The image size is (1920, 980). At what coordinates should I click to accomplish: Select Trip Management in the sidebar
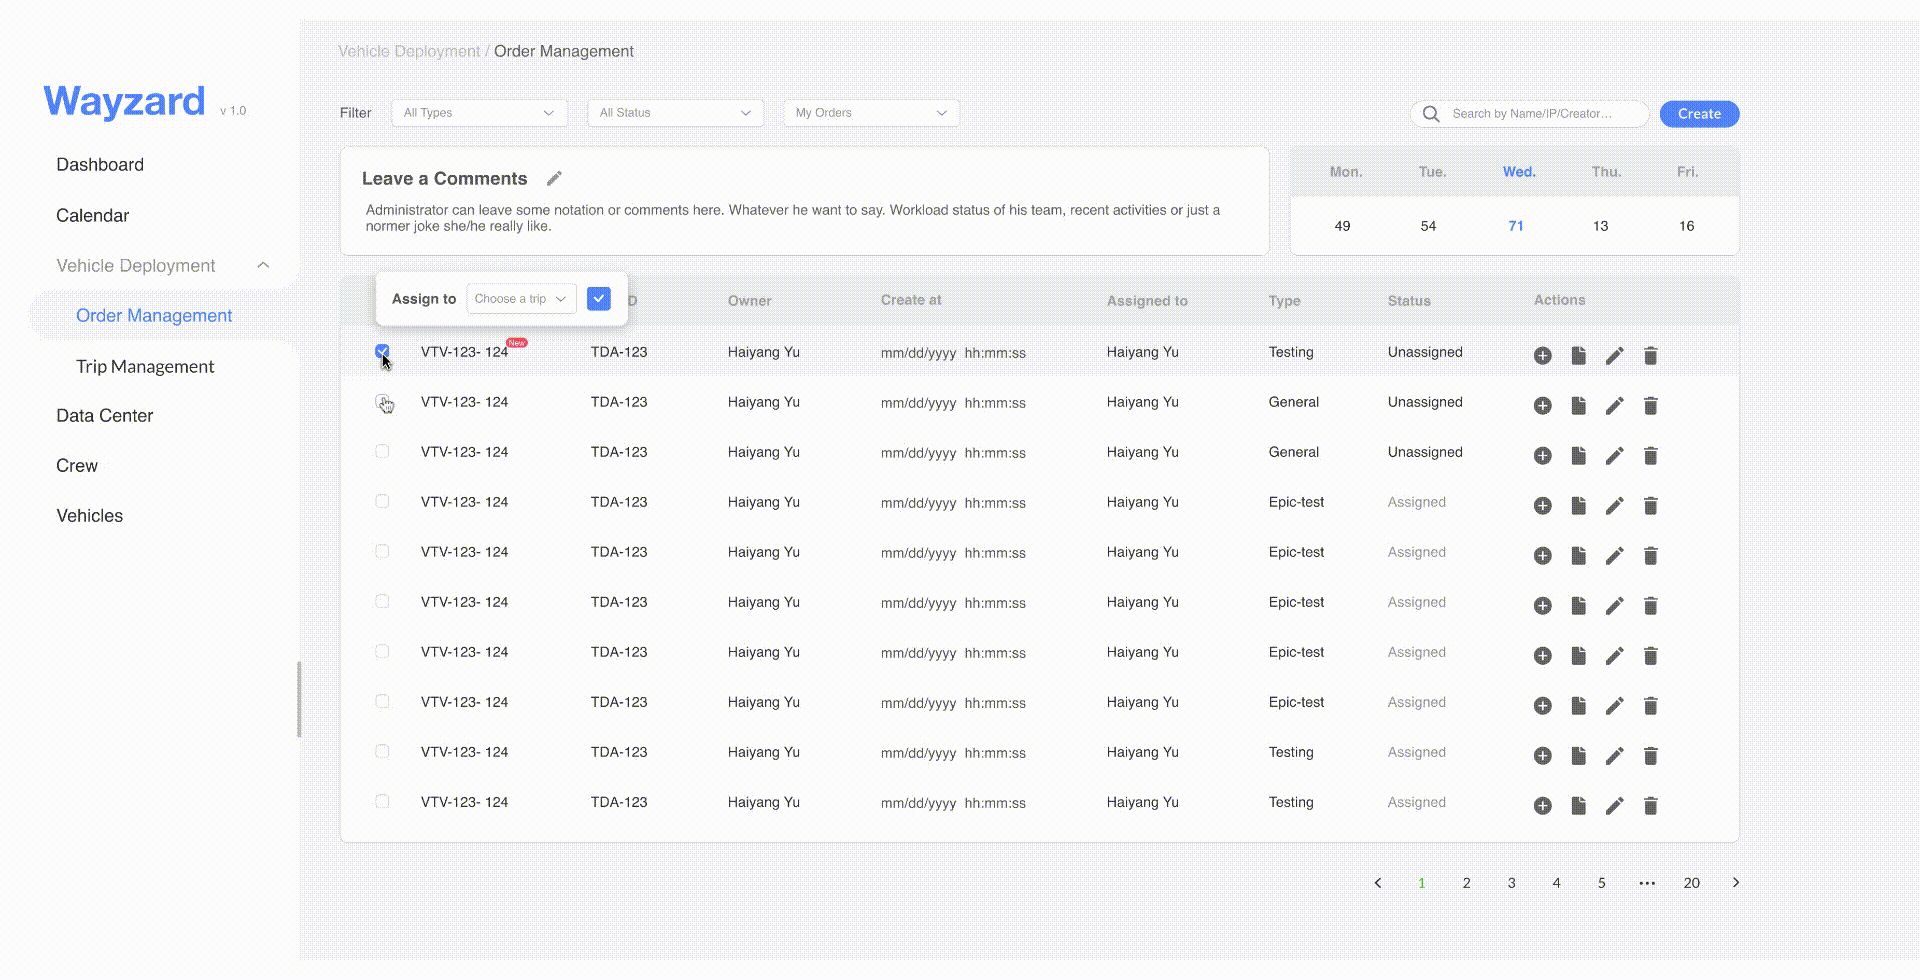(145, 367)
